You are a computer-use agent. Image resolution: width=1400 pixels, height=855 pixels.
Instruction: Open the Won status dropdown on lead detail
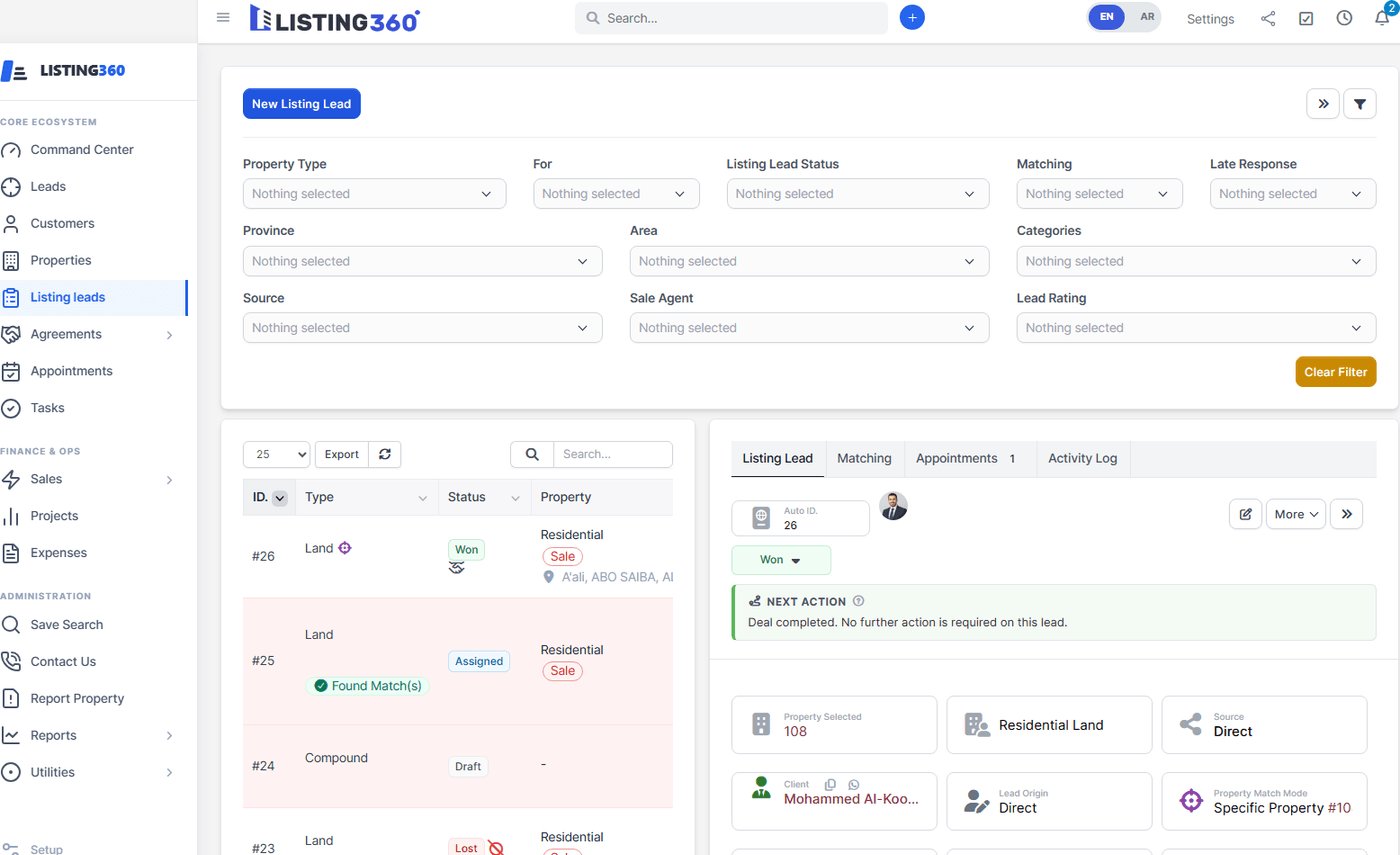point(781,560)
